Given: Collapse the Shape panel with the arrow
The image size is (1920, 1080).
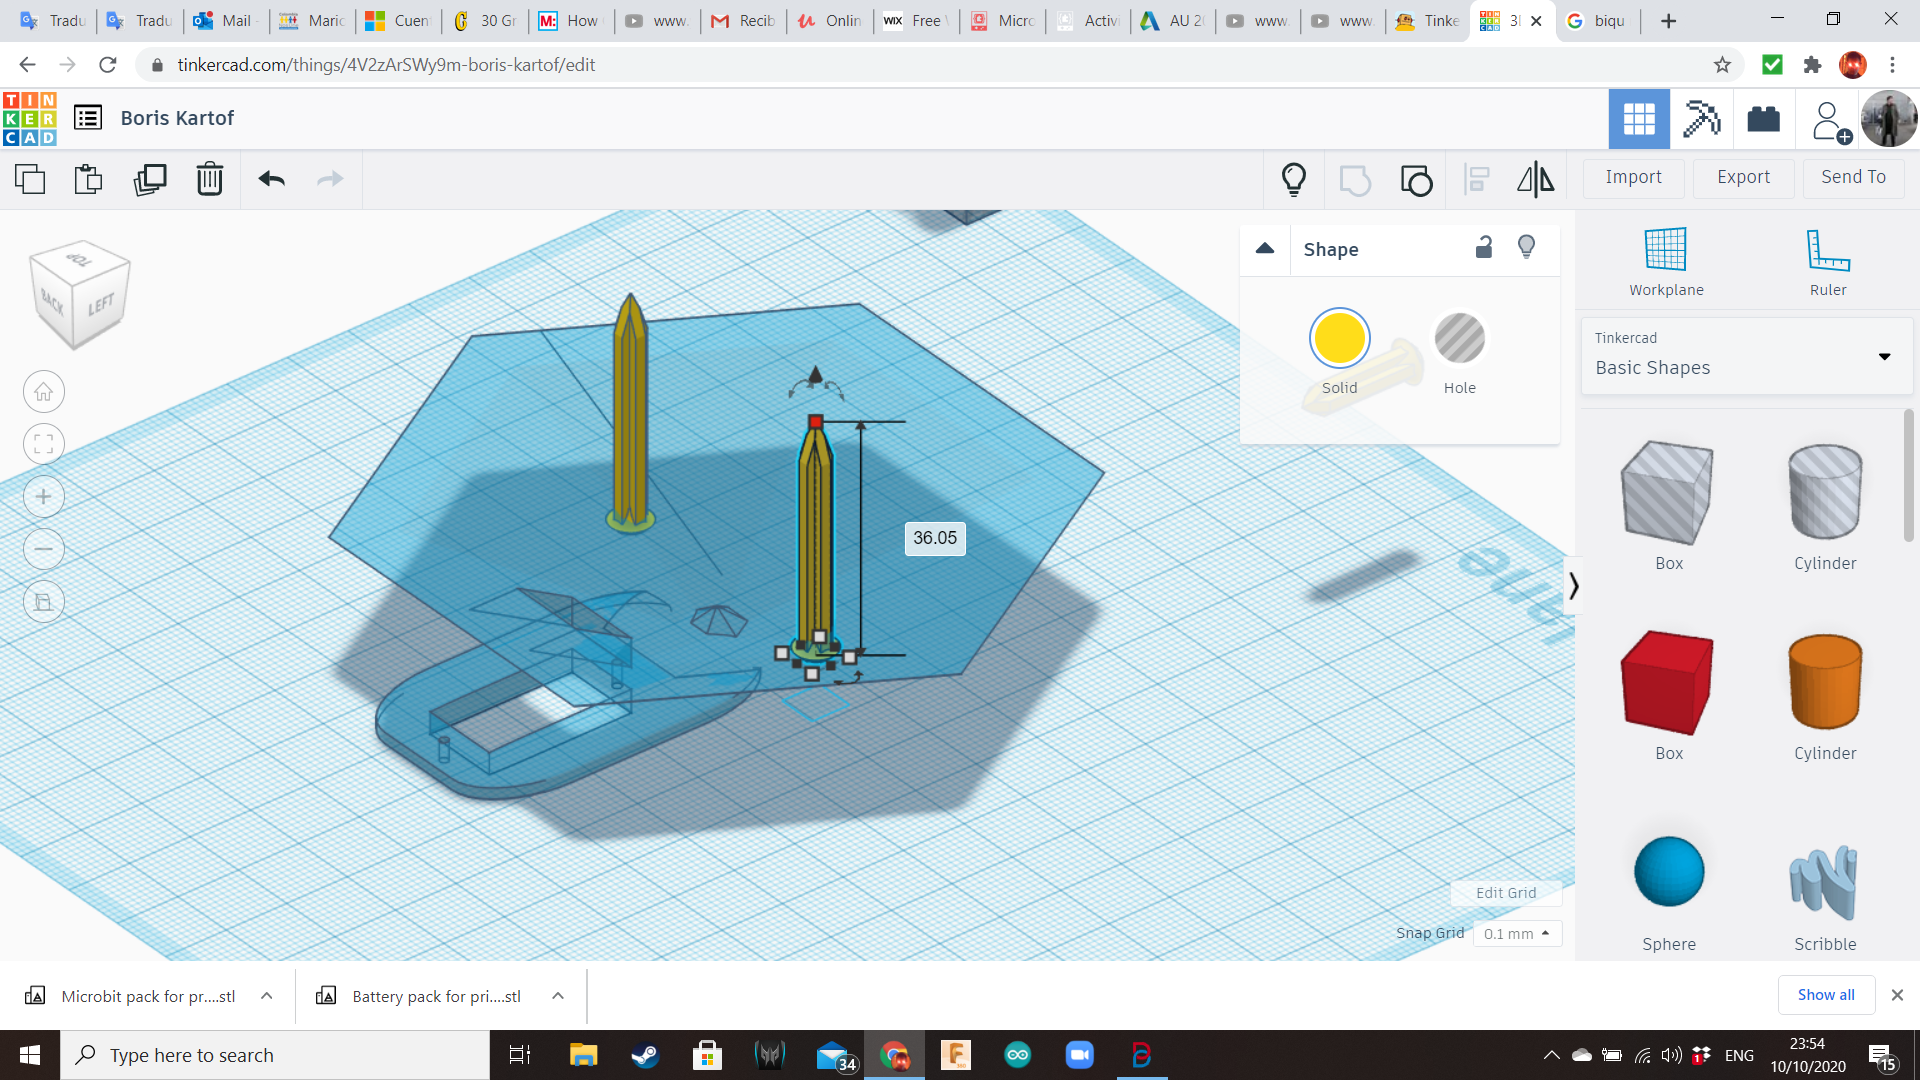Looking at the screenshot, I should coord(1265,249).
